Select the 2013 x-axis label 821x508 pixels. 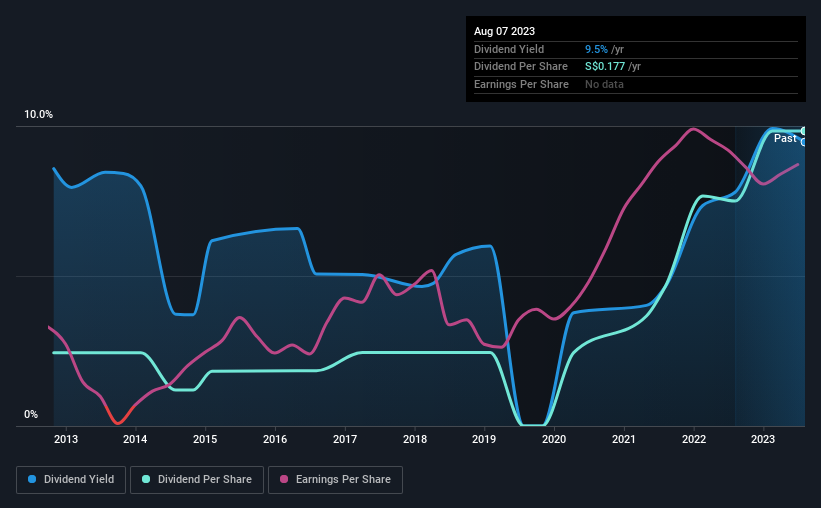tap(66, 439)
